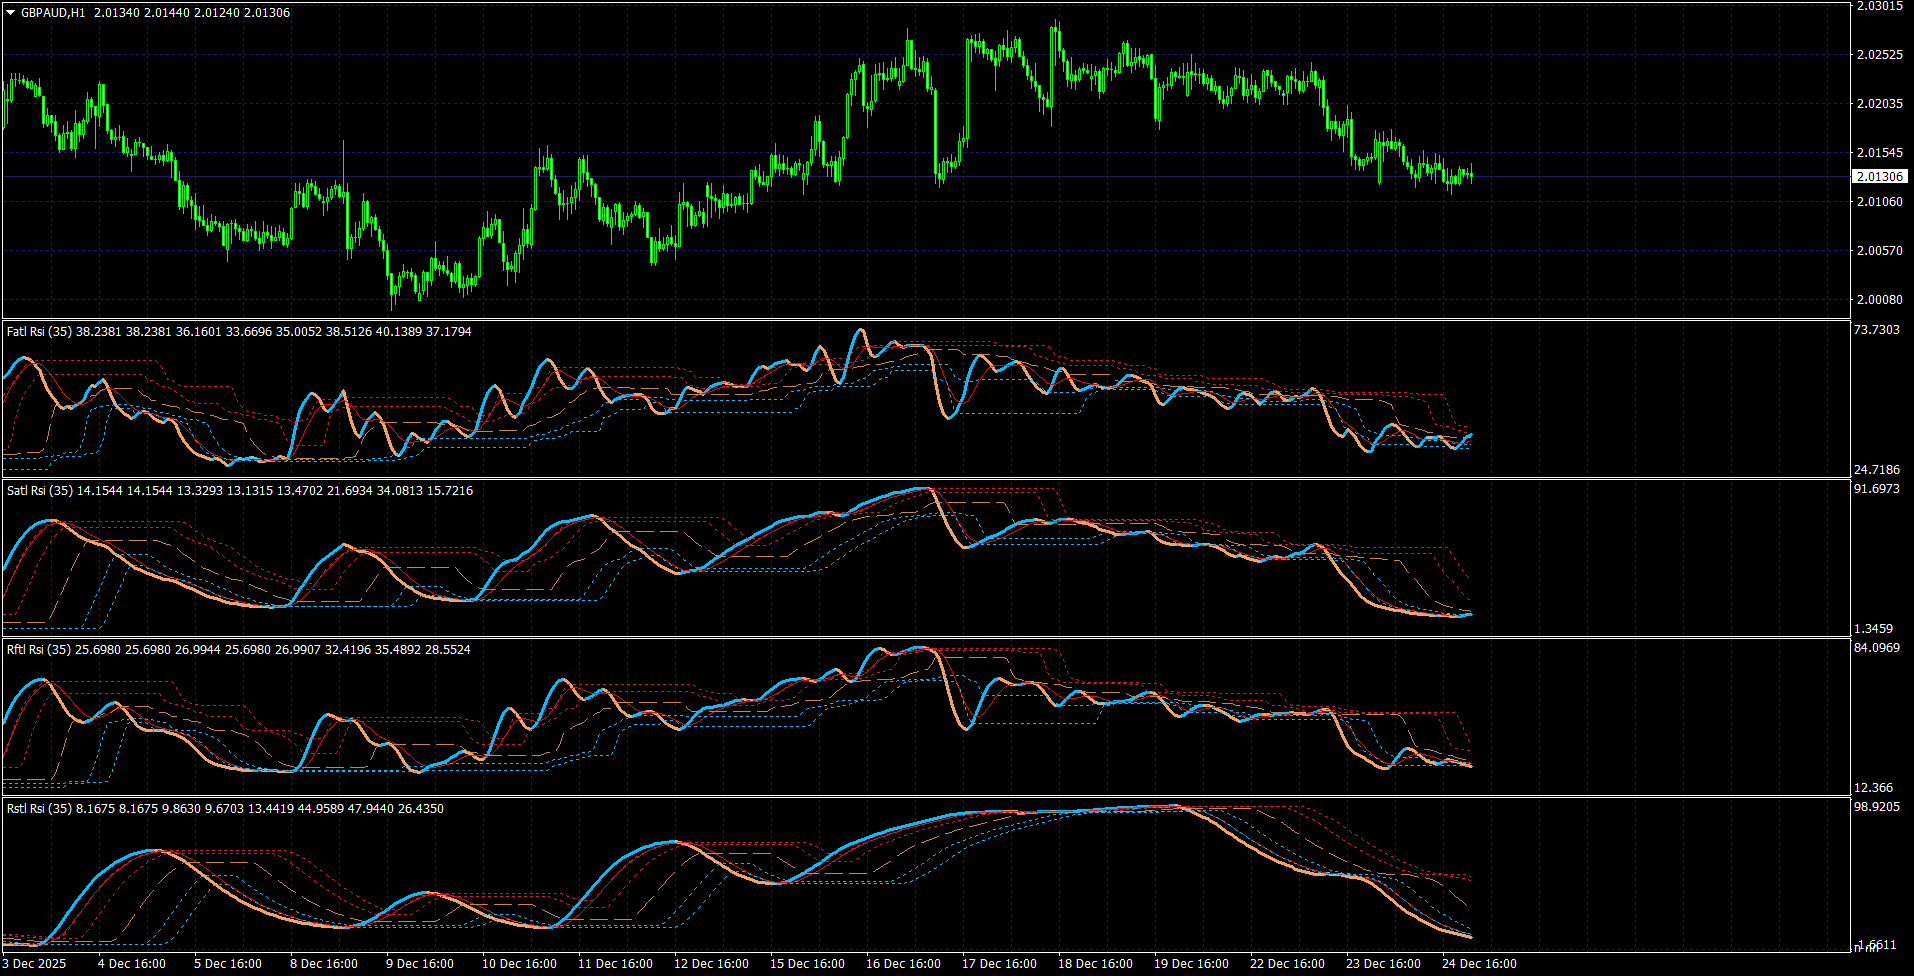
Task: Click the 91.6973 scale value in Satl panel
Action: [x=1877, y=489]
